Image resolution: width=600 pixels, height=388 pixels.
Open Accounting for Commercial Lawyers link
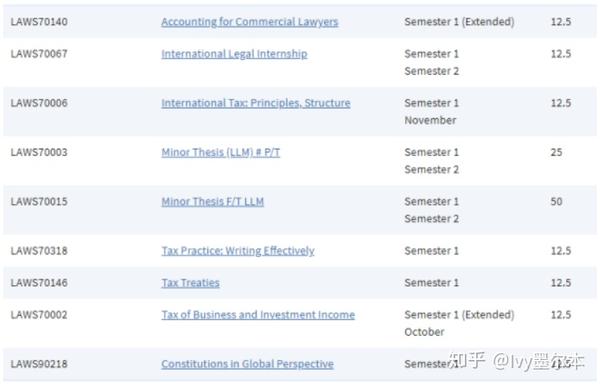249,22
